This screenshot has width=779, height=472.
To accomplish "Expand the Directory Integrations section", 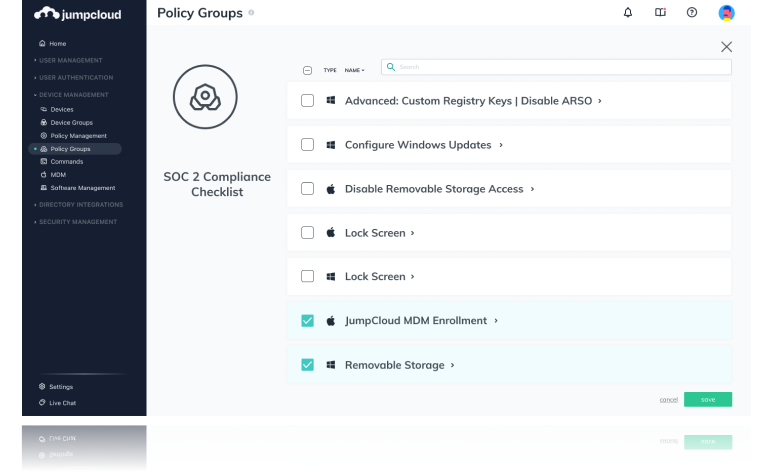I will [79, 204].
